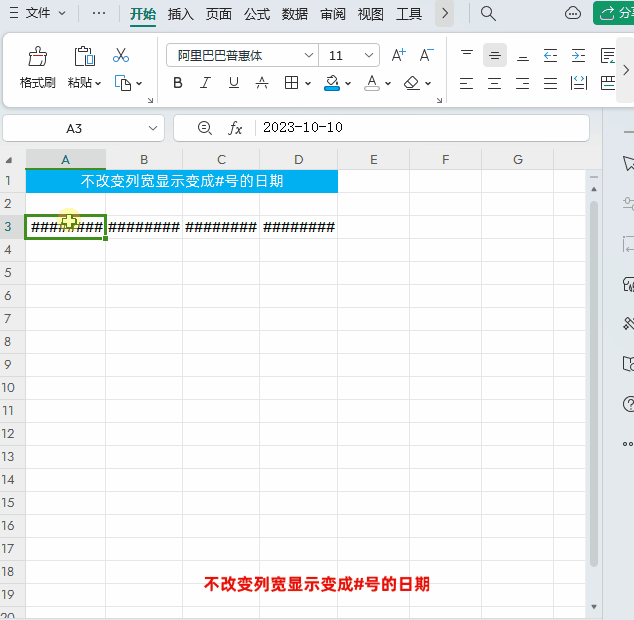Click the Paste (粘贴) clipboard icon
Image resolution: width=634 pixels, height=620 pixels.
click(x=84, y=56)
